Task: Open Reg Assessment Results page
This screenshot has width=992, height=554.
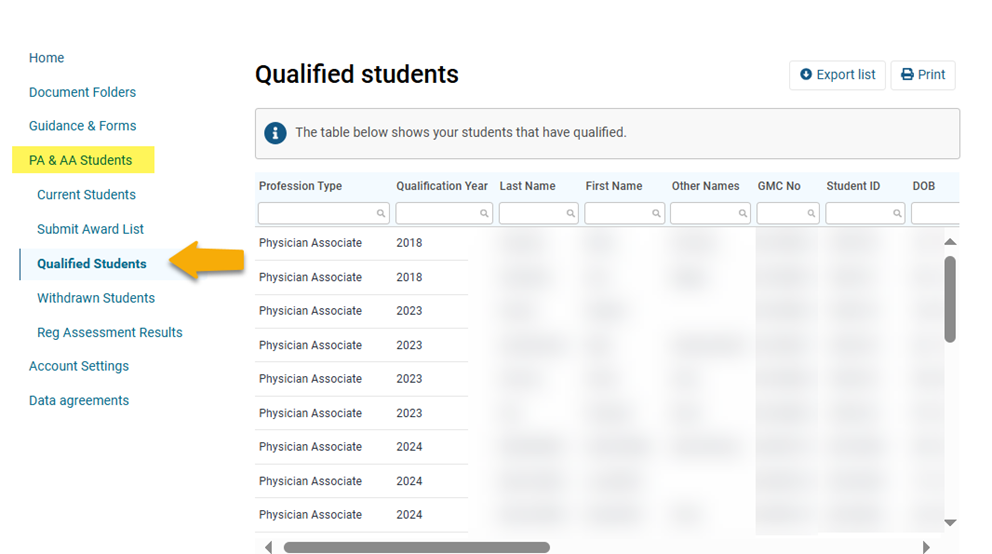Action: [x=109, y=333]
